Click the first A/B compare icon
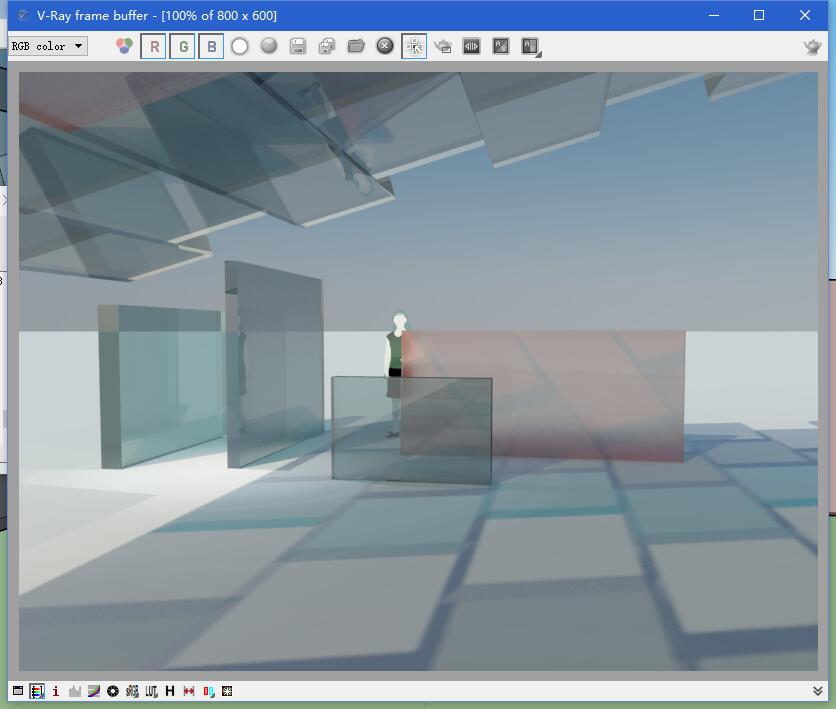Image resolution: width=836 pixels, height=709 pixels. click(500, 46)
